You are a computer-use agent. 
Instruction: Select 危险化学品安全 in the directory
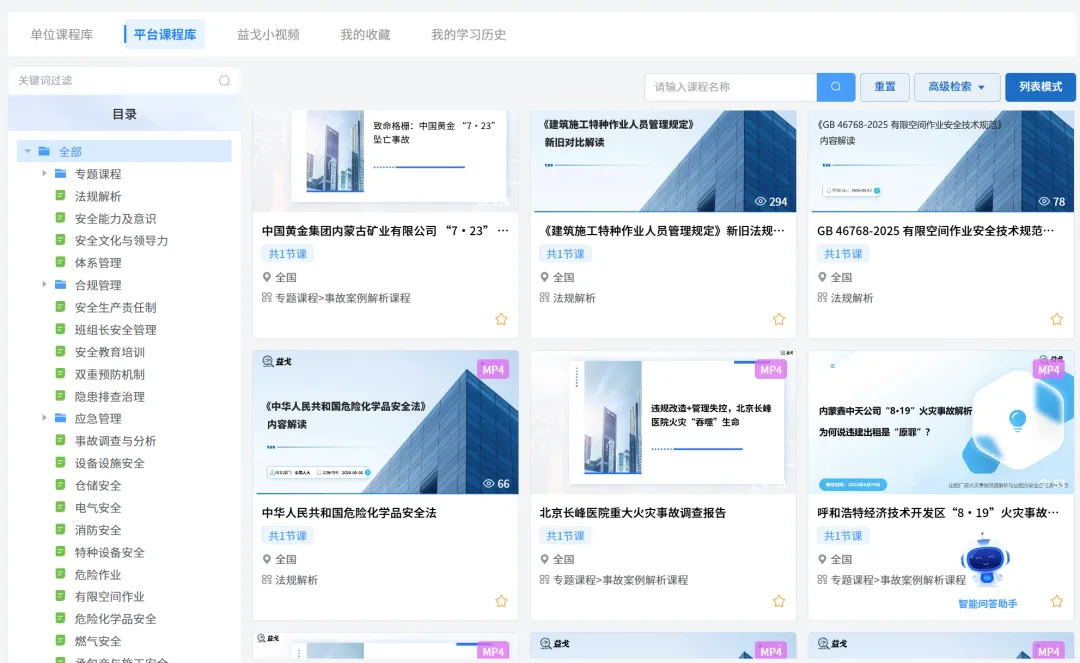click(115, 619)
